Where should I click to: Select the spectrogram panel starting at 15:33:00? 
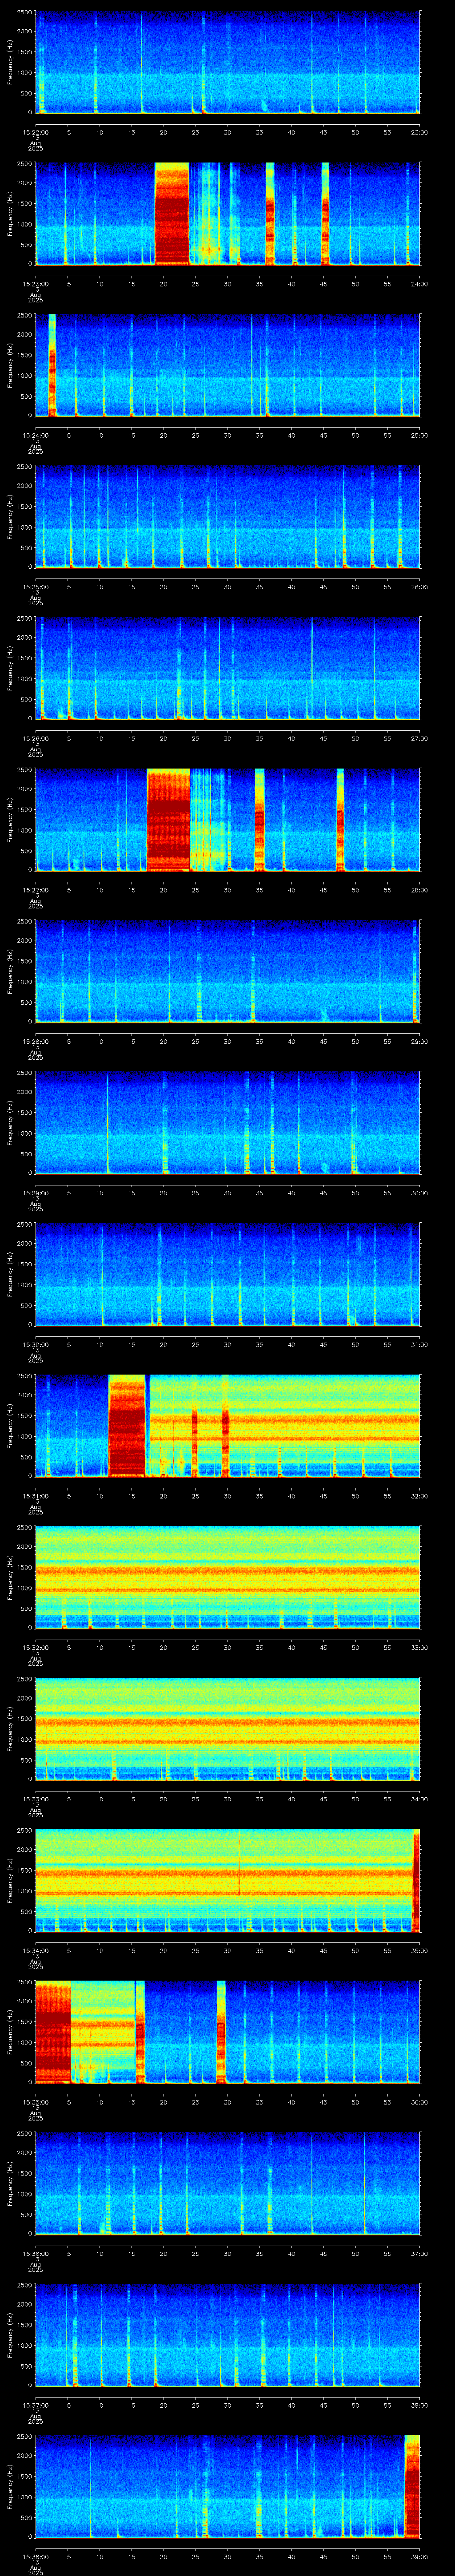[228, 1728]
